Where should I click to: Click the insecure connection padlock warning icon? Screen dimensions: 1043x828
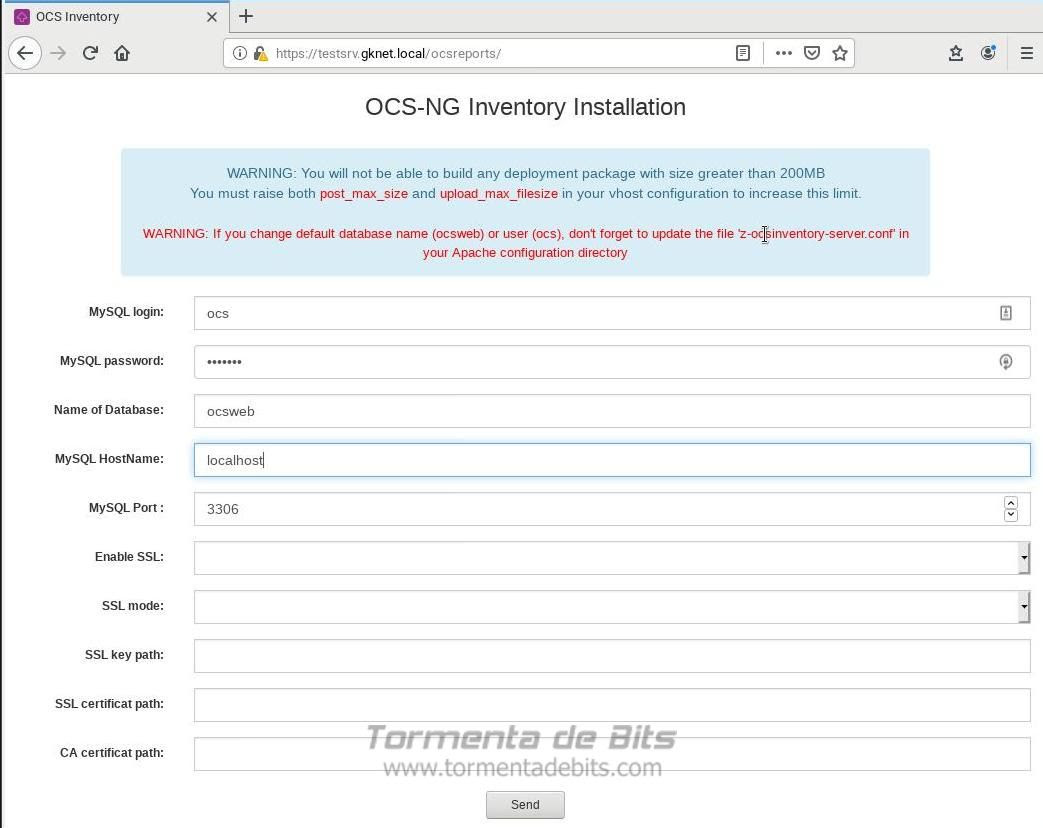click(260, 53)
